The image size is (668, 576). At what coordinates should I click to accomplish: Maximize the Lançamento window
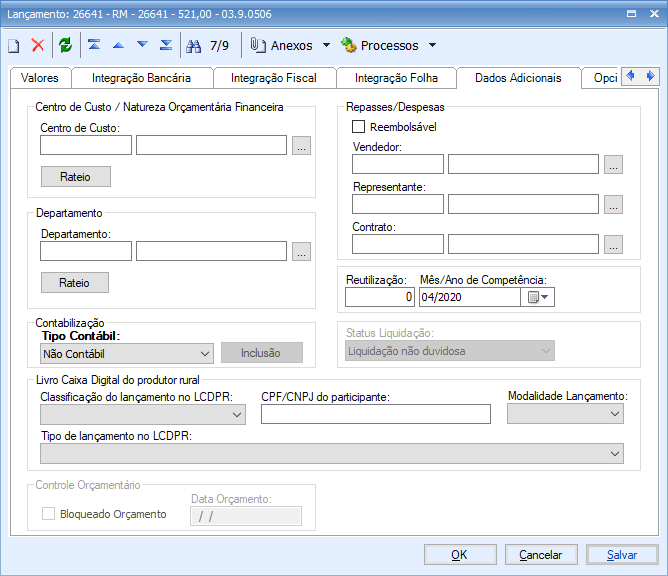click(631, 14)
